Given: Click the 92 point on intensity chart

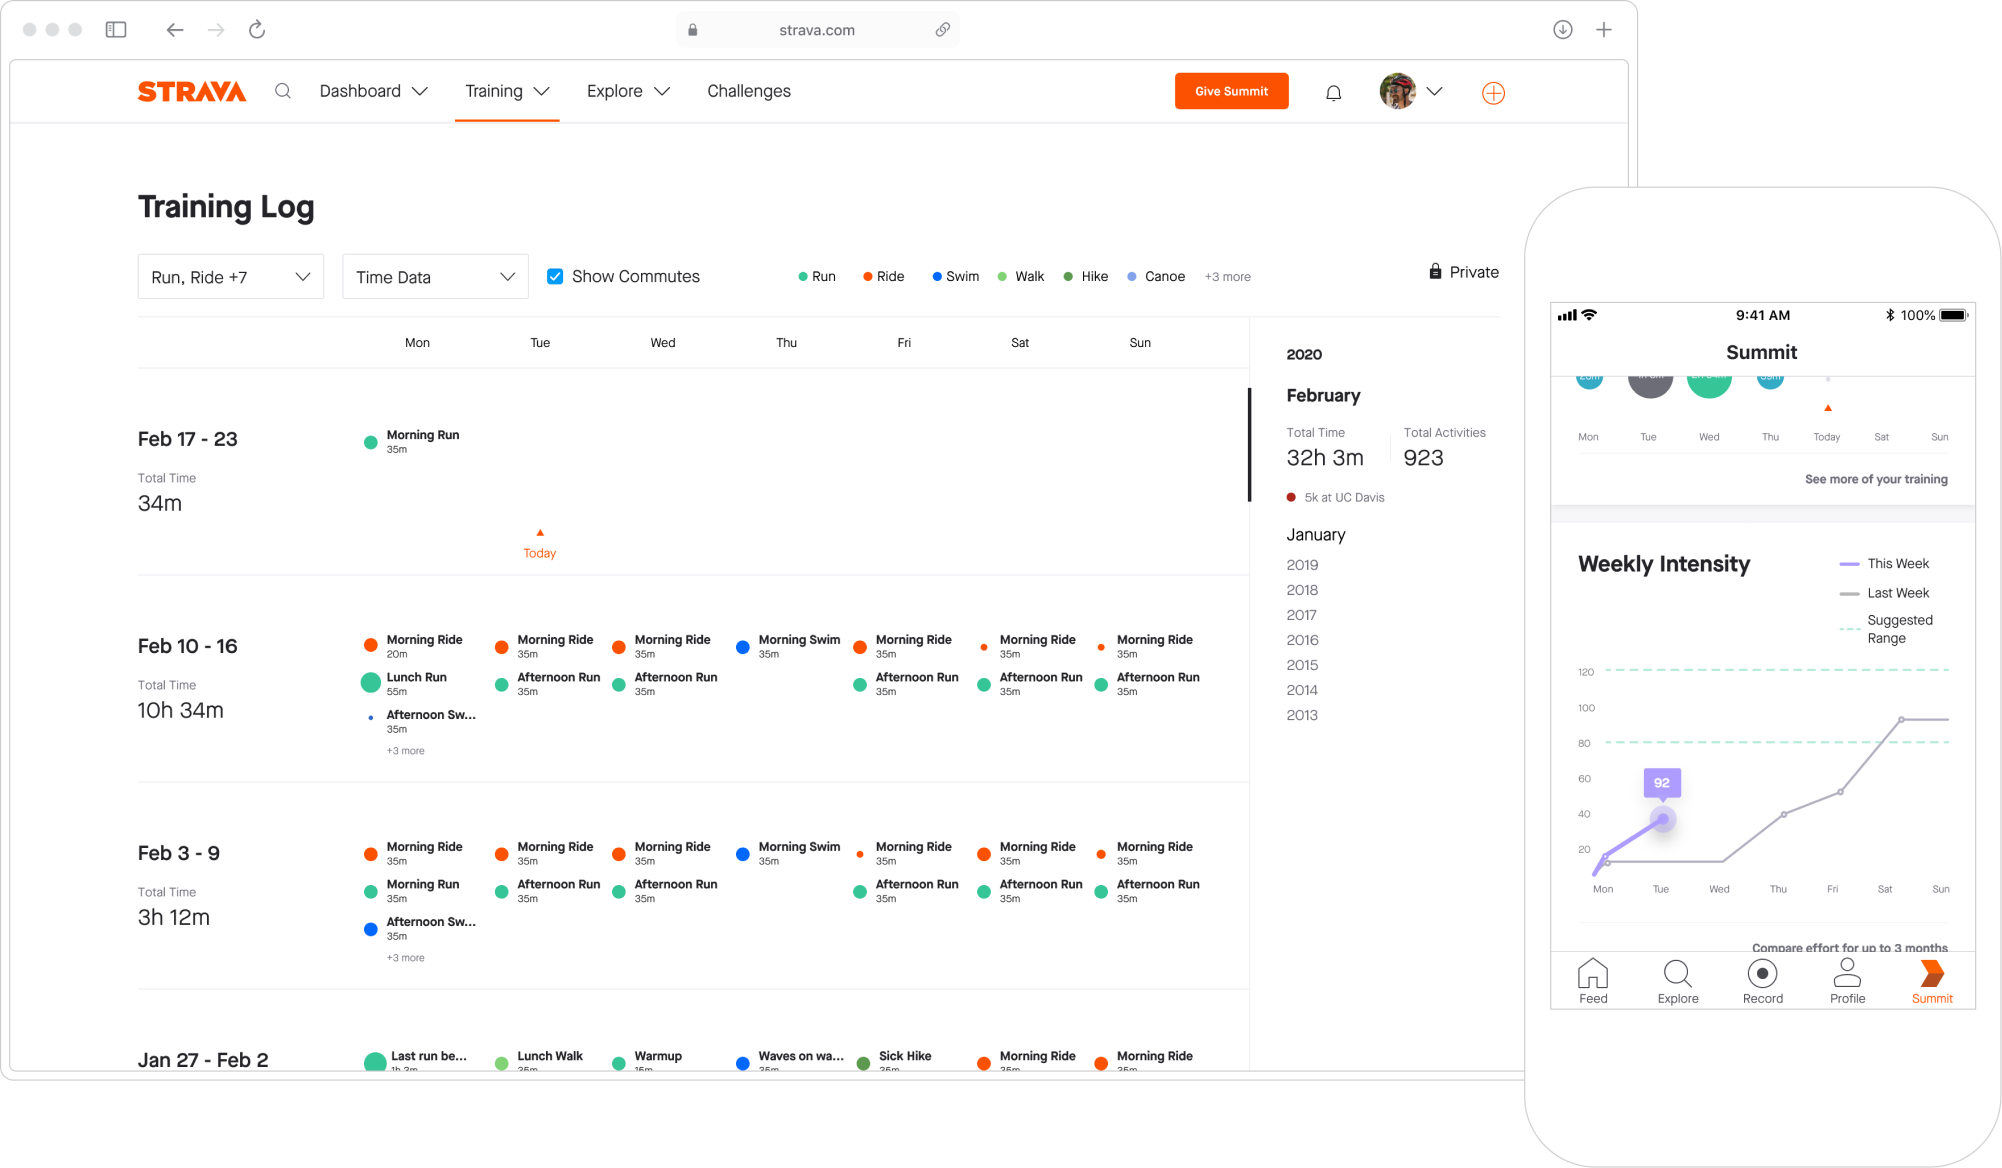Looking at the screenshot, I should pos(1662,820).
